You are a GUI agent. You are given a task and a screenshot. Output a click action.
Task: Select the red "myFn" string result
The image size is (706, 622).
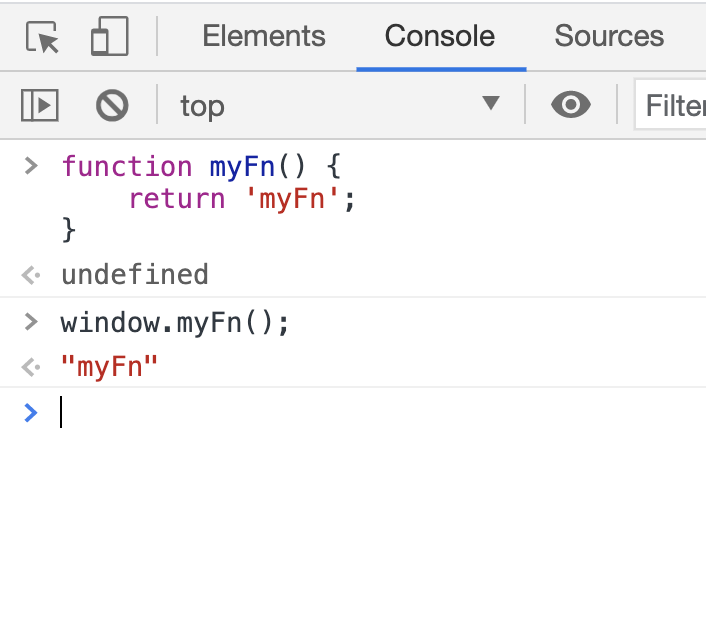click(109, 366)
